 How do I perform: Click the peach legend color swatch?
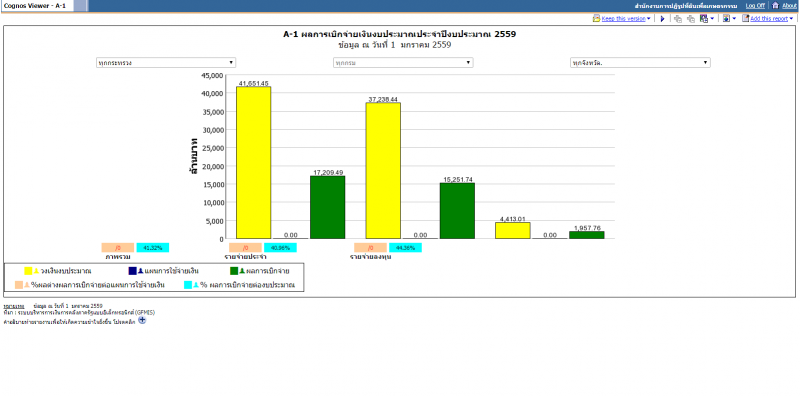tap(19, 285)
